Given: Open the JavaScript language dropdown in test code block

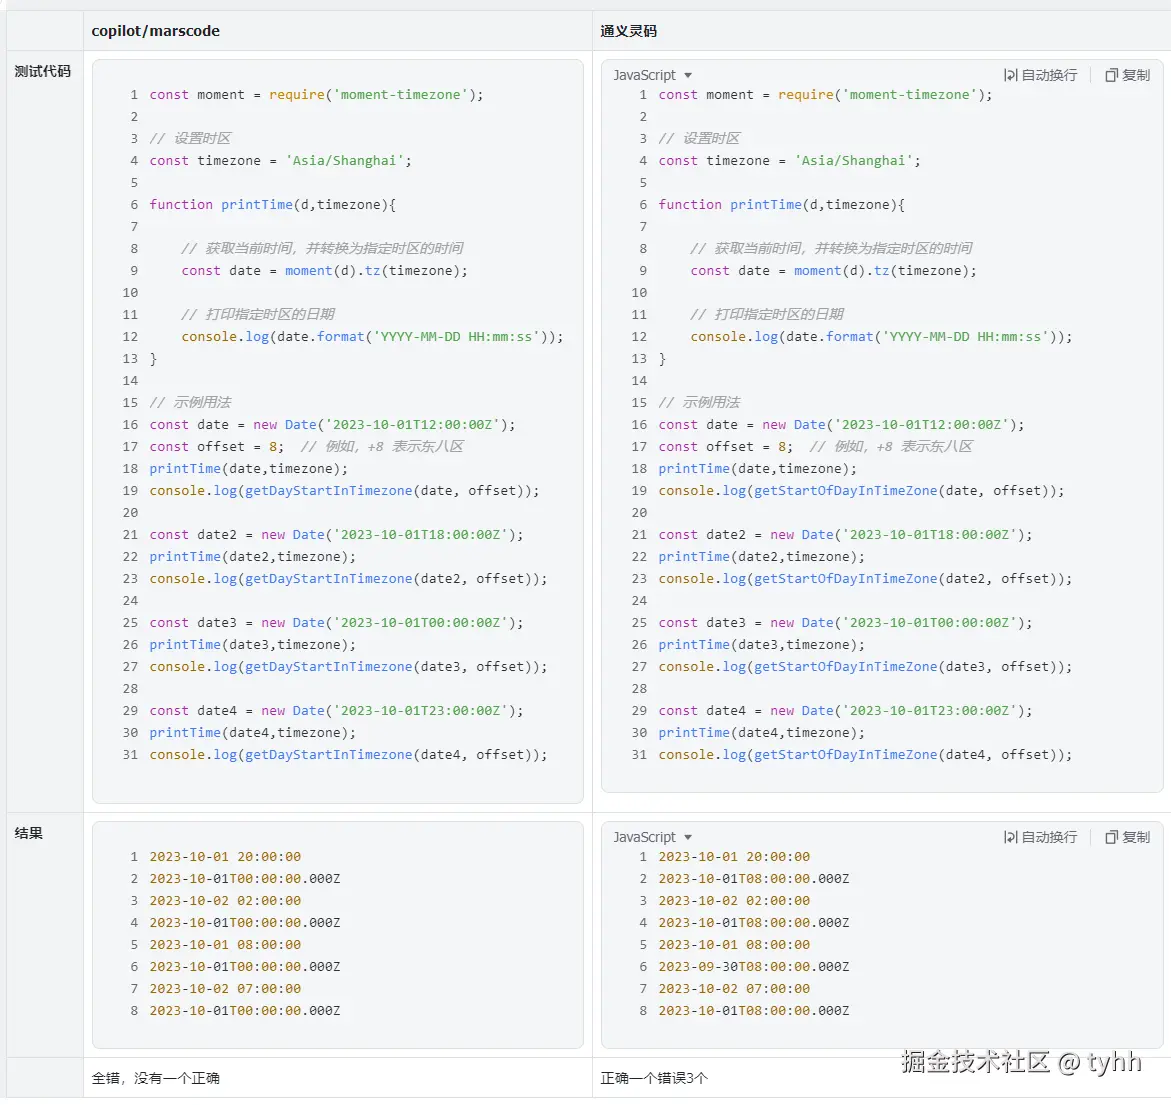Looking at the screenshot, I should (653, 75).
